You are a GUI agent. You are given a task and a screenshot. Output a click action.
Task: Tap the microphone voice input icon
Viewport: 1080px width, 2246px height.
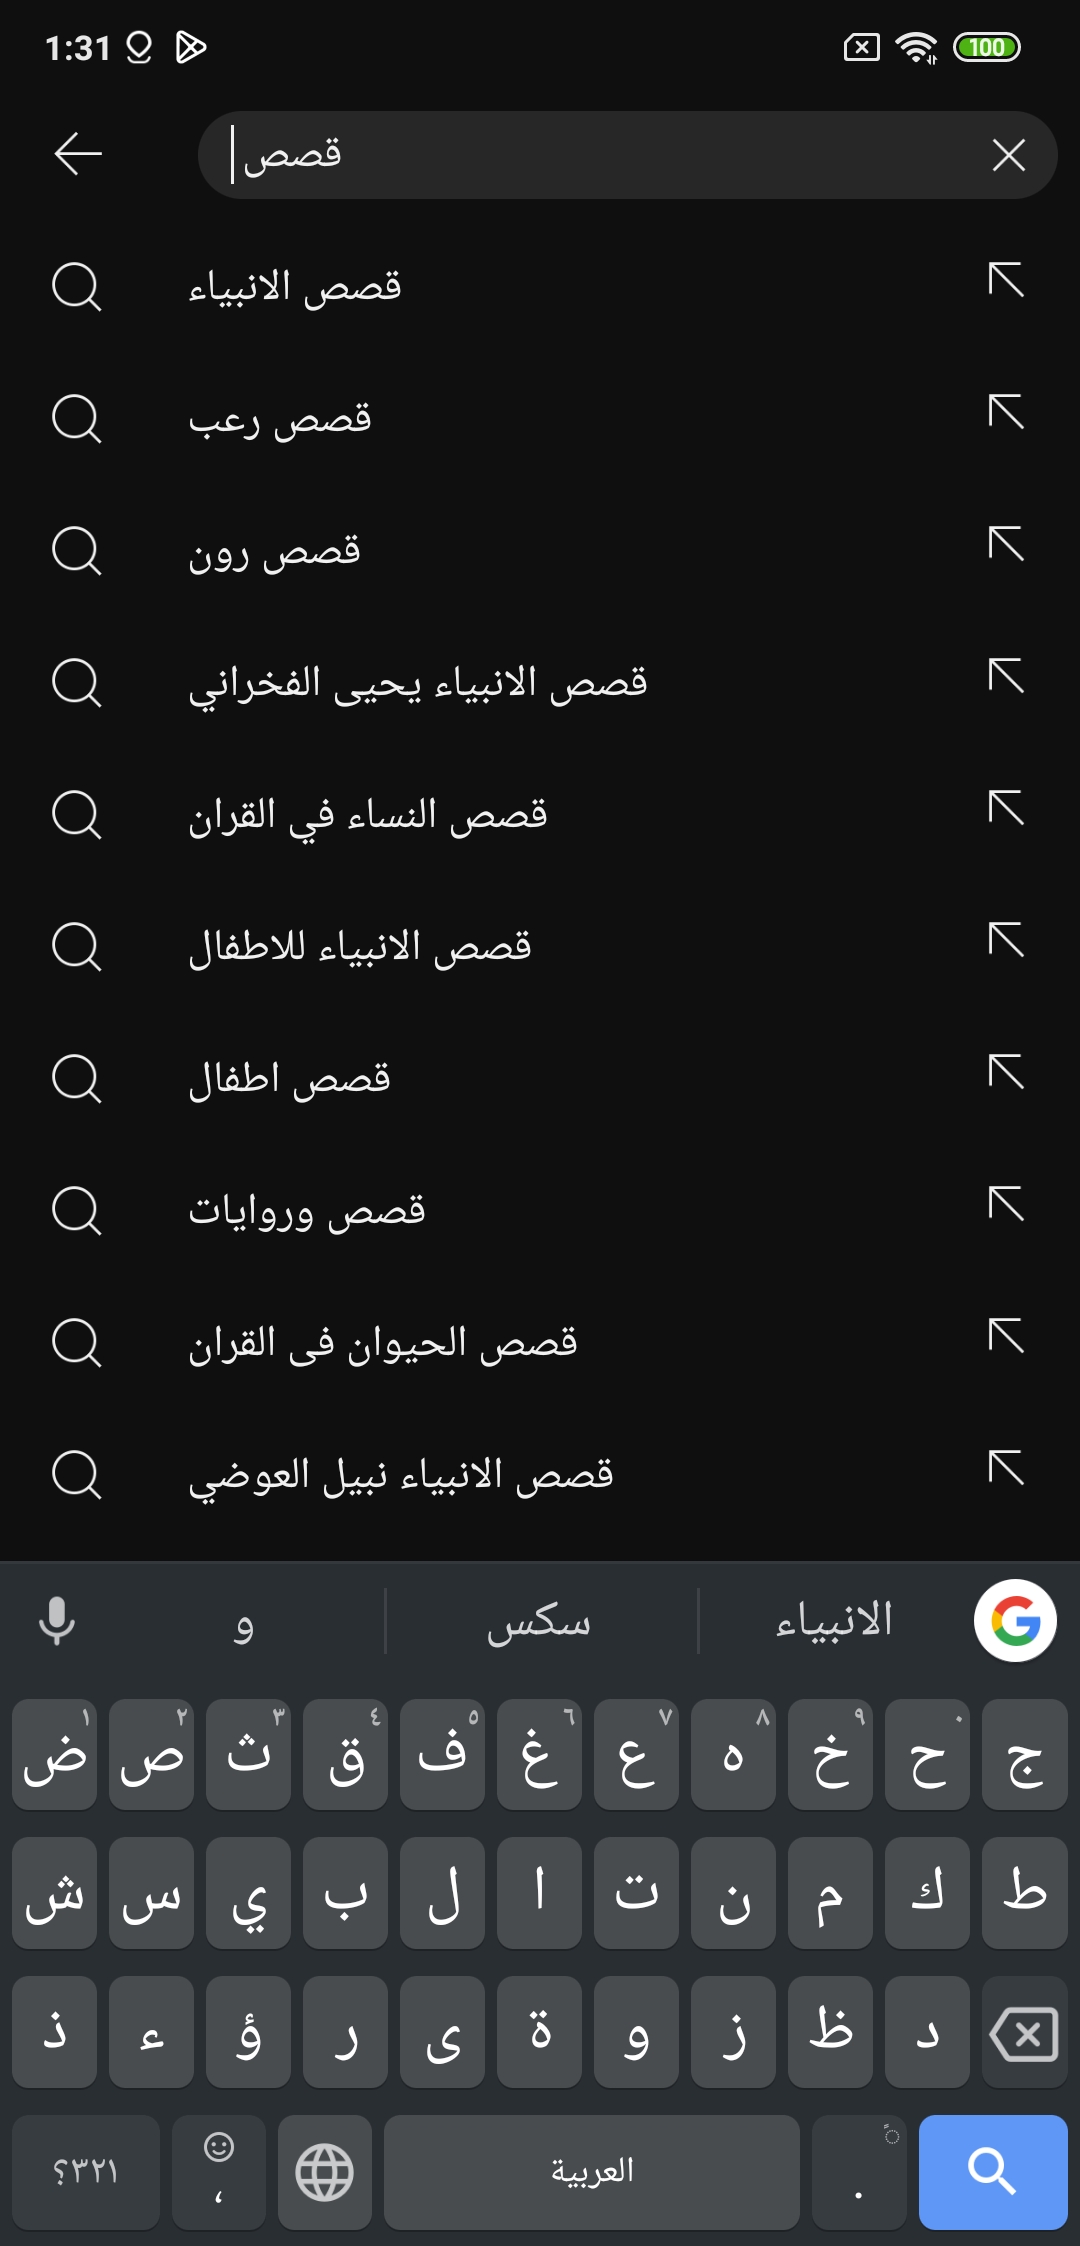57,1621
